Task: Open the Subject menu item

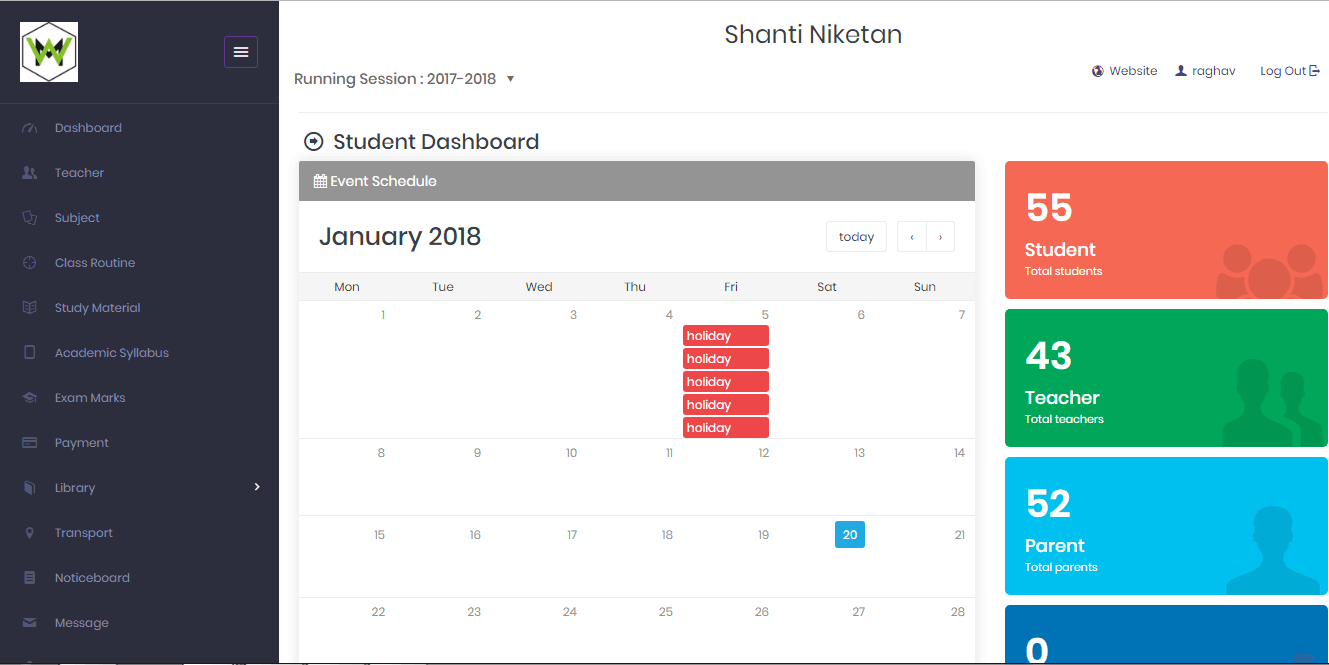Action: (x=77, y=218)
